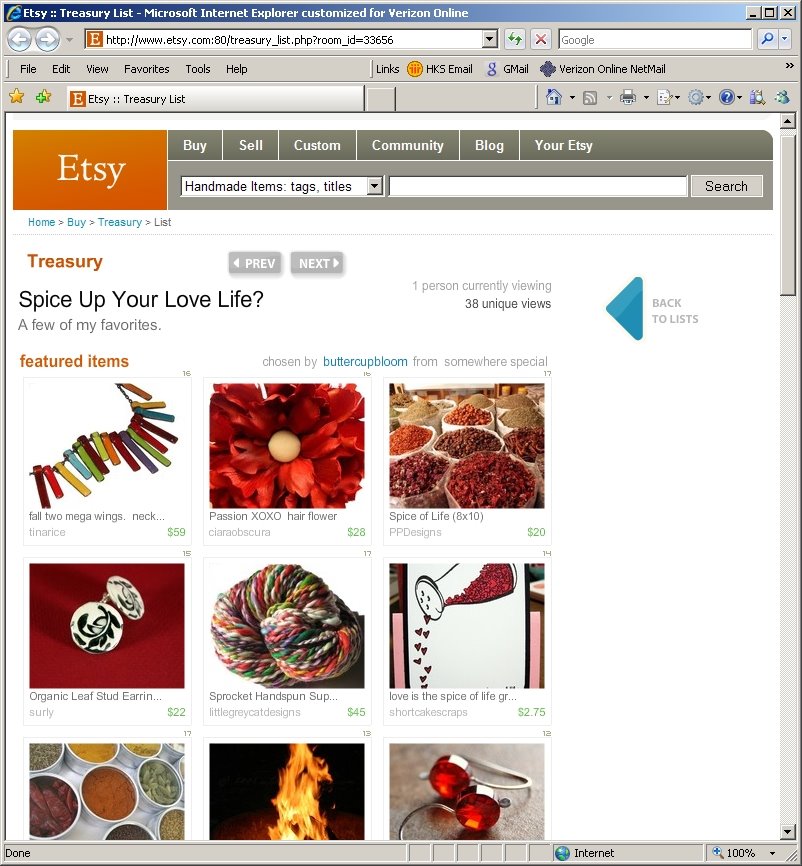Screen dimensions: 802x866
Task: Select the Community tab on Etsy
Action: (x=408, y=145)
